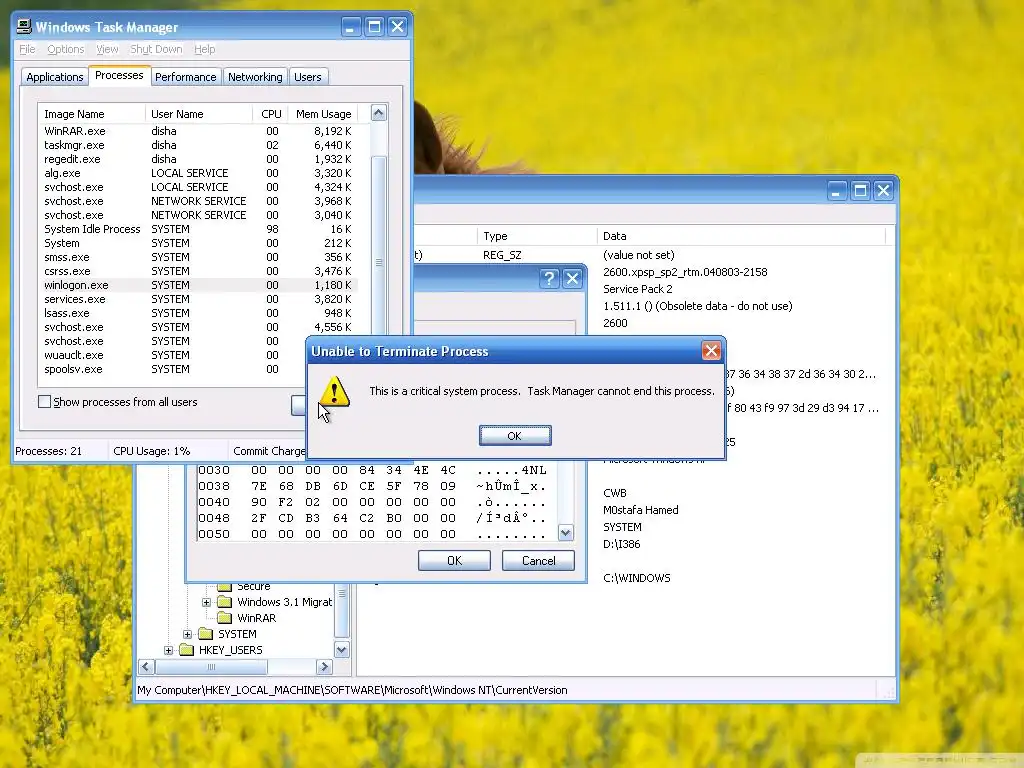Select the taskmgr.exe process row
1024x768 pixels.
coord(198,145)
